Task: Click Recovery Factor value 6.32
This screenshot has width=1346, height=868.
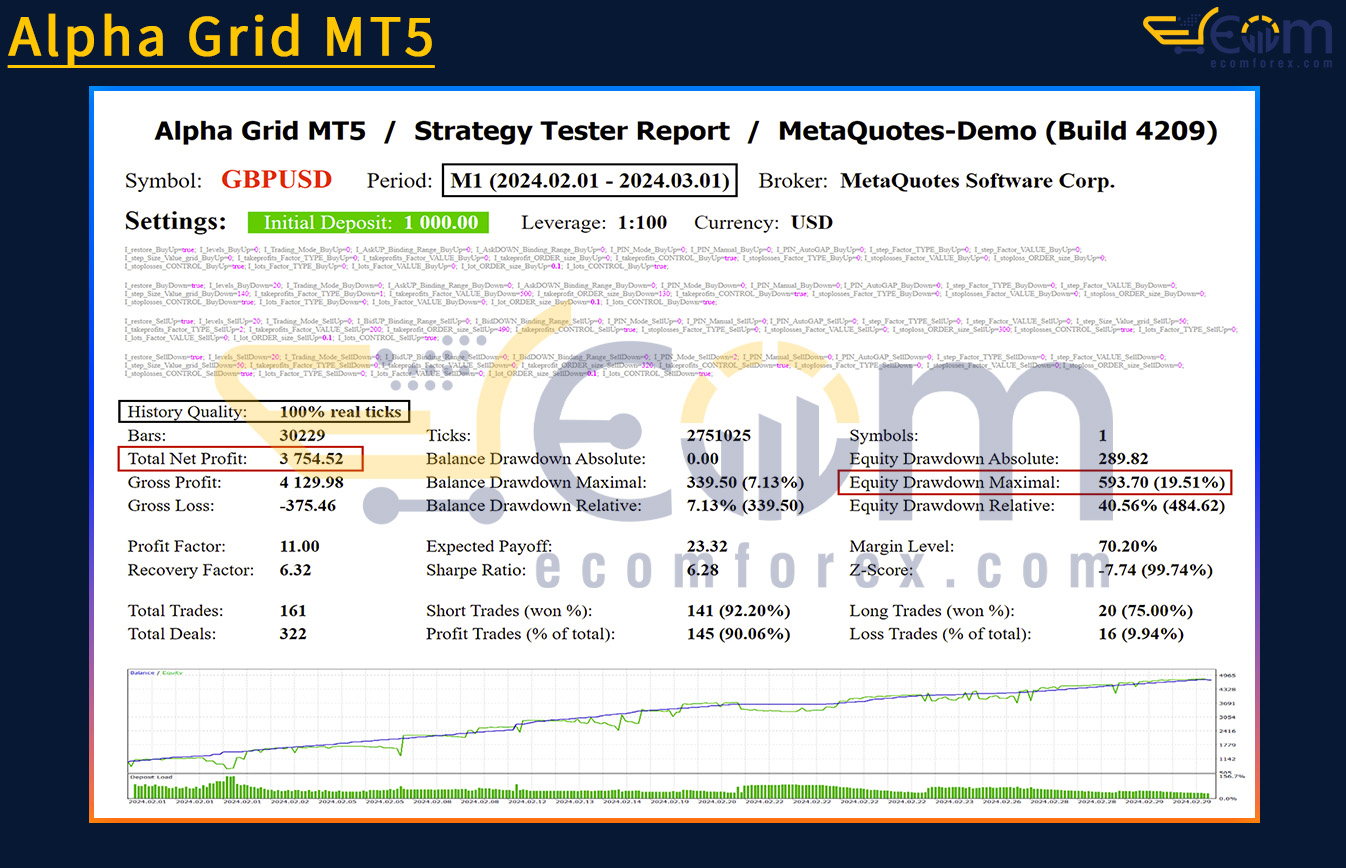Action: tap(296, 570)
